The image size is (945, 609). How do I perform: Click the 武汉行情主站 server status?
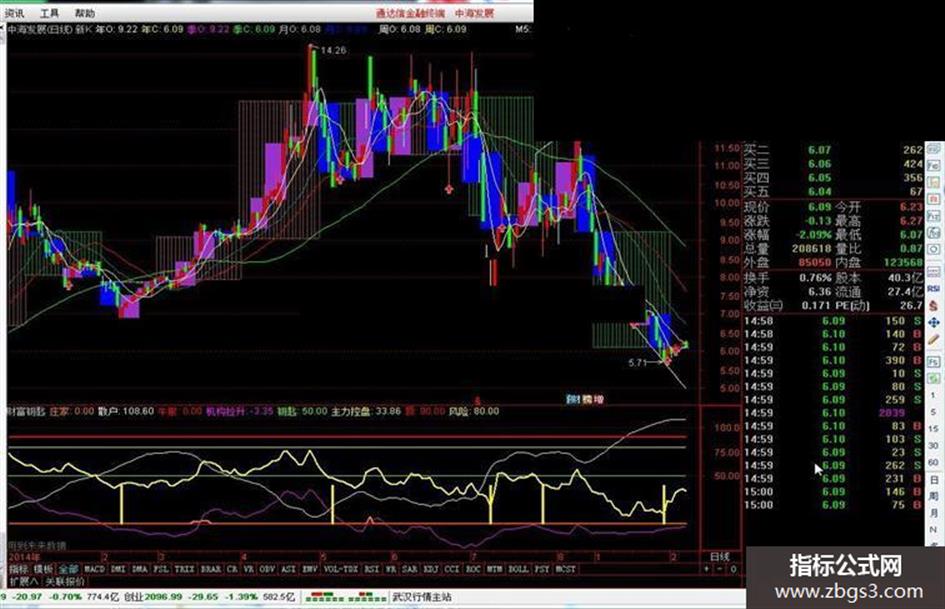click(422, 597)
